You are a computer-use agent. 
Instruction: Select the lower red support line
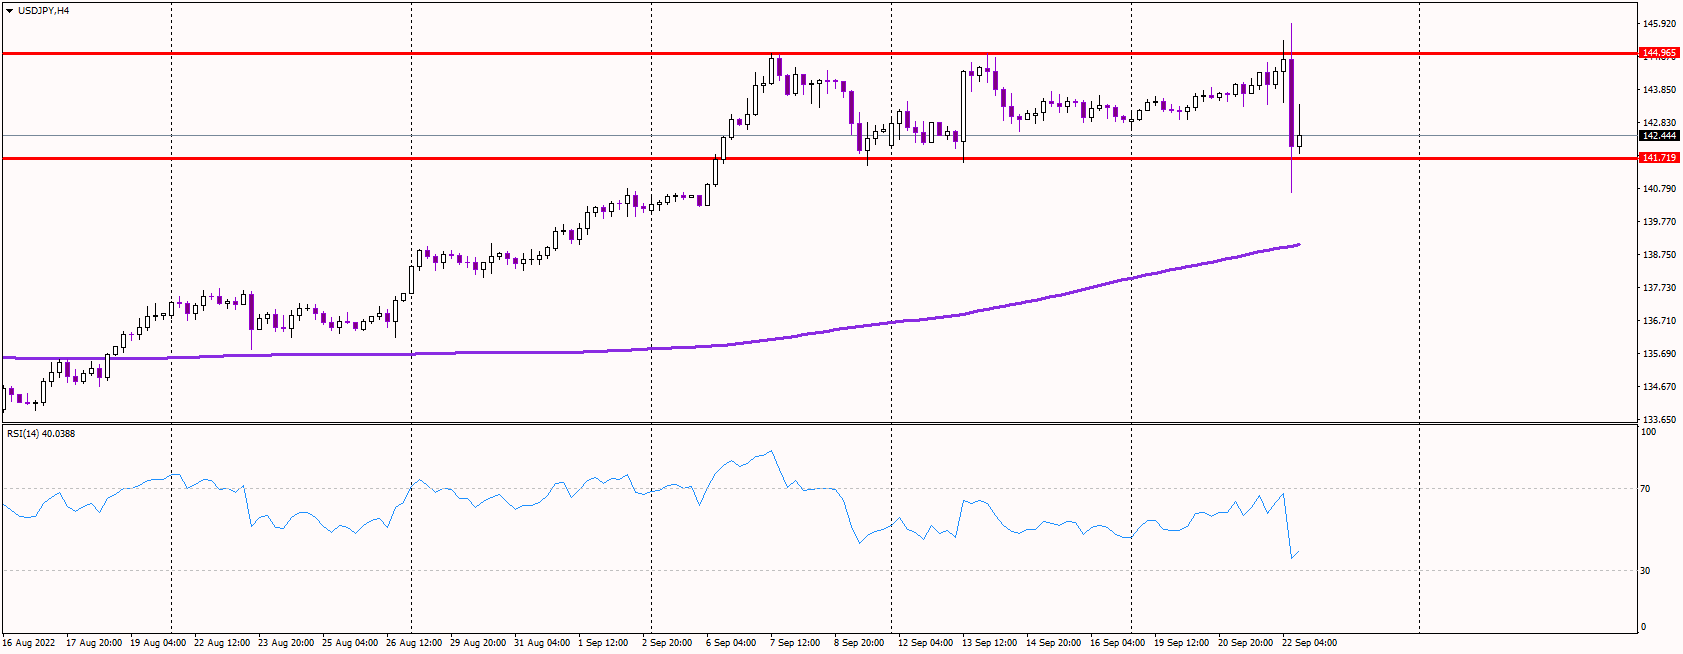[x=820, y=158]
